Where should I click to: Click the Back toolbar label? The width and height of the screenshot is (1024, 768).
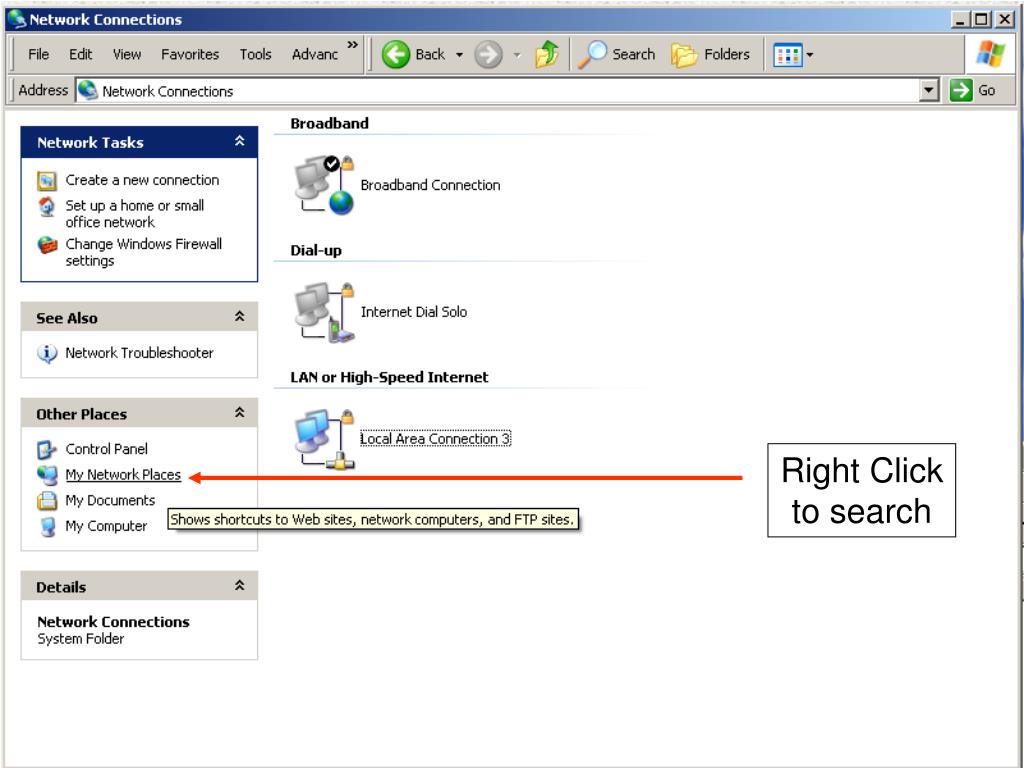(x=430, y=55)
